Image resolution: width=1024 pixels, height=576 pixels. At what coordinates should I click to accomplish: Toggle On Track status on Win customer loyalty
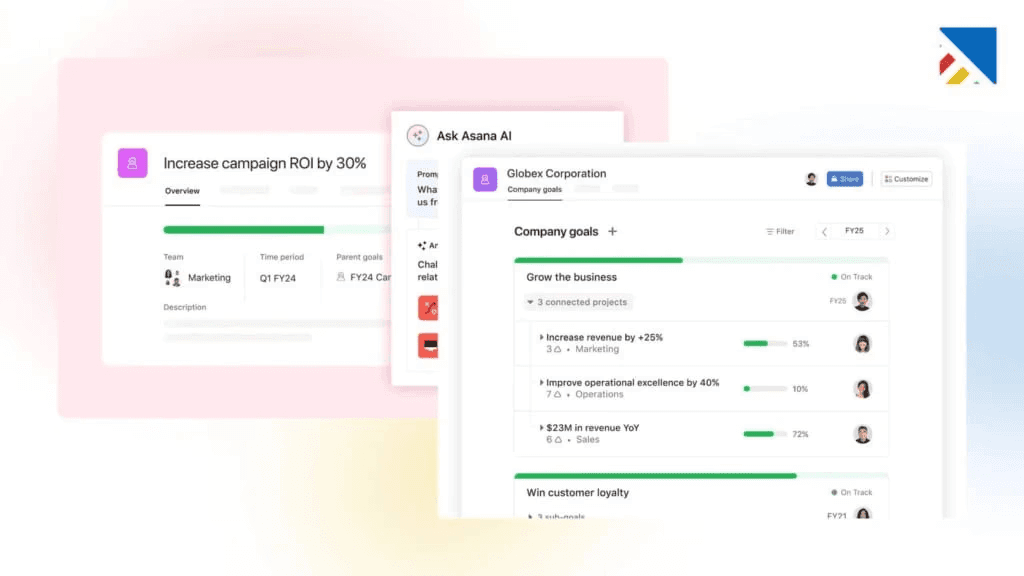[x=835, y=492]
